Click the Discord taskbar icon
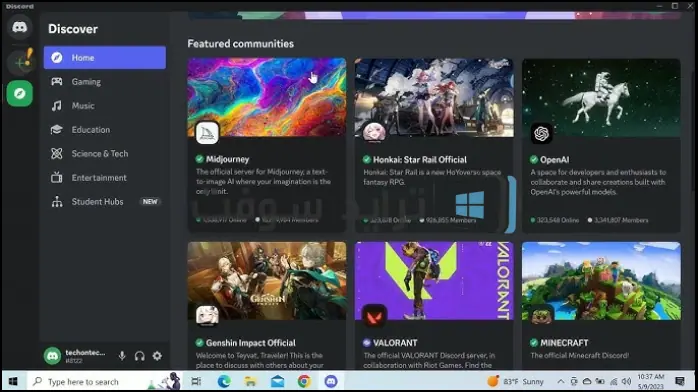 point(331,381)
